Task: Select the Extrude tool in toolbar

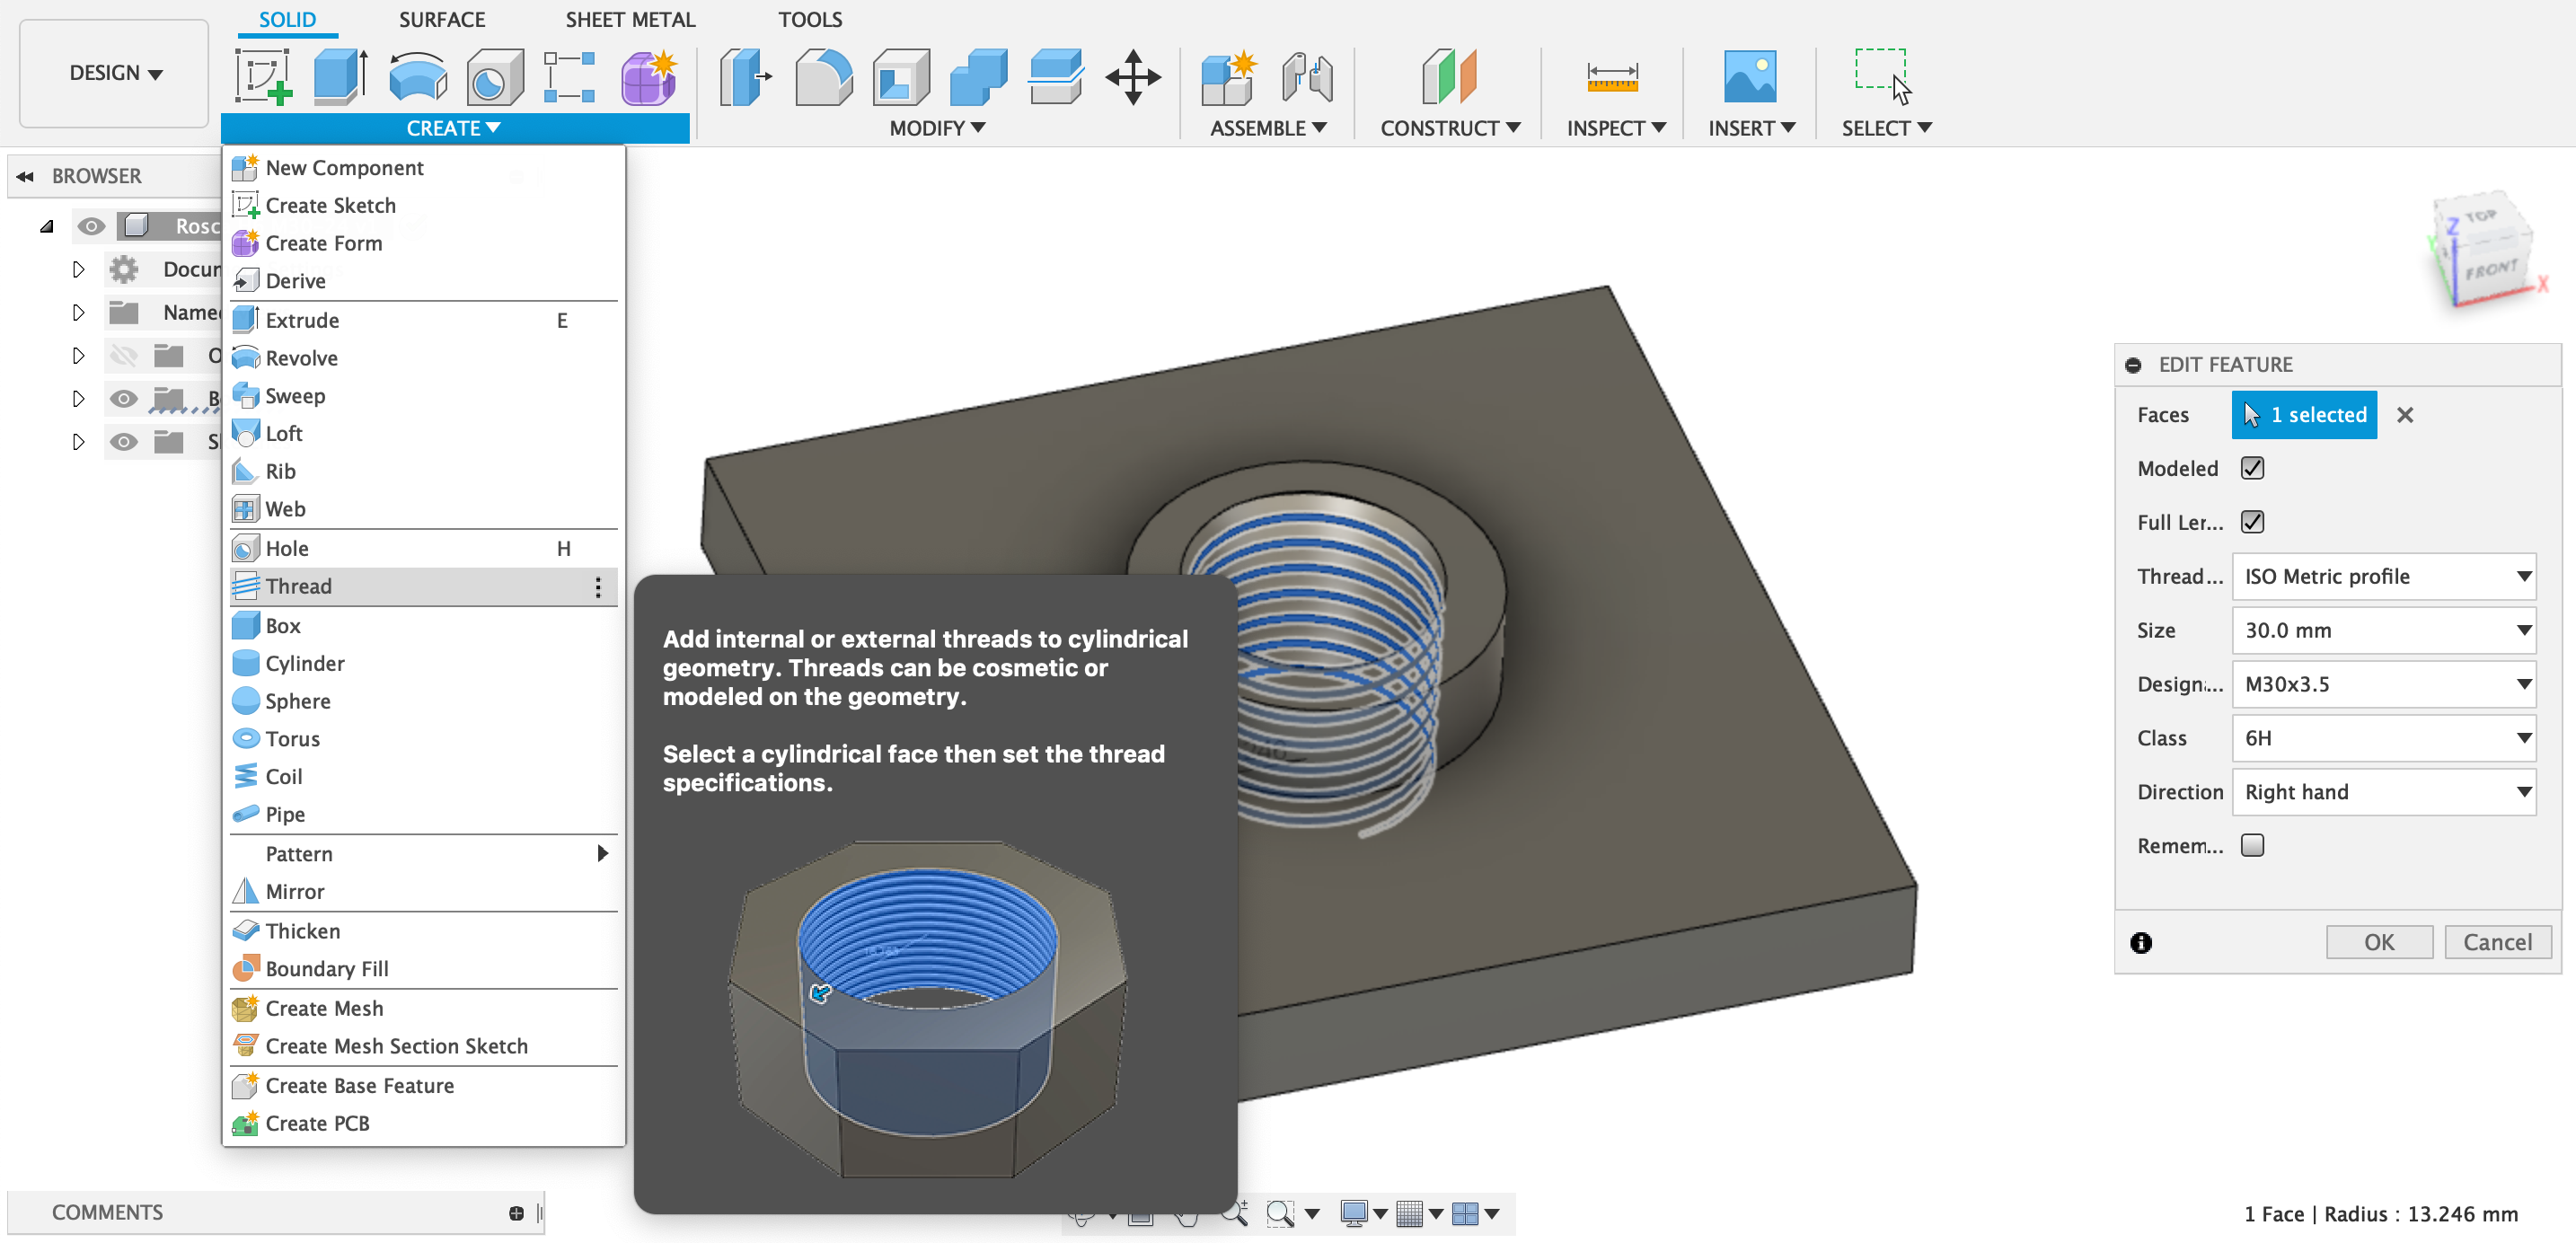Action: tap(340, 76)
